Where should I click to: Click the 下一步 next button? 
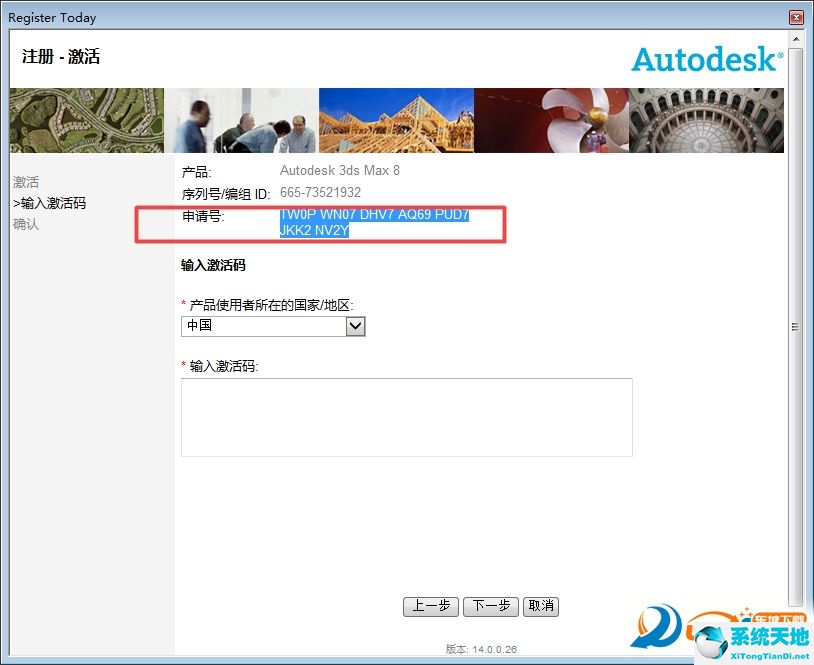(491, 606)
